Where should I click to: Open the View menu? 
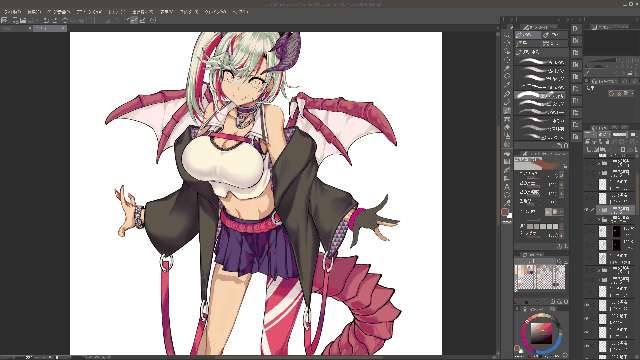[167, 12]
